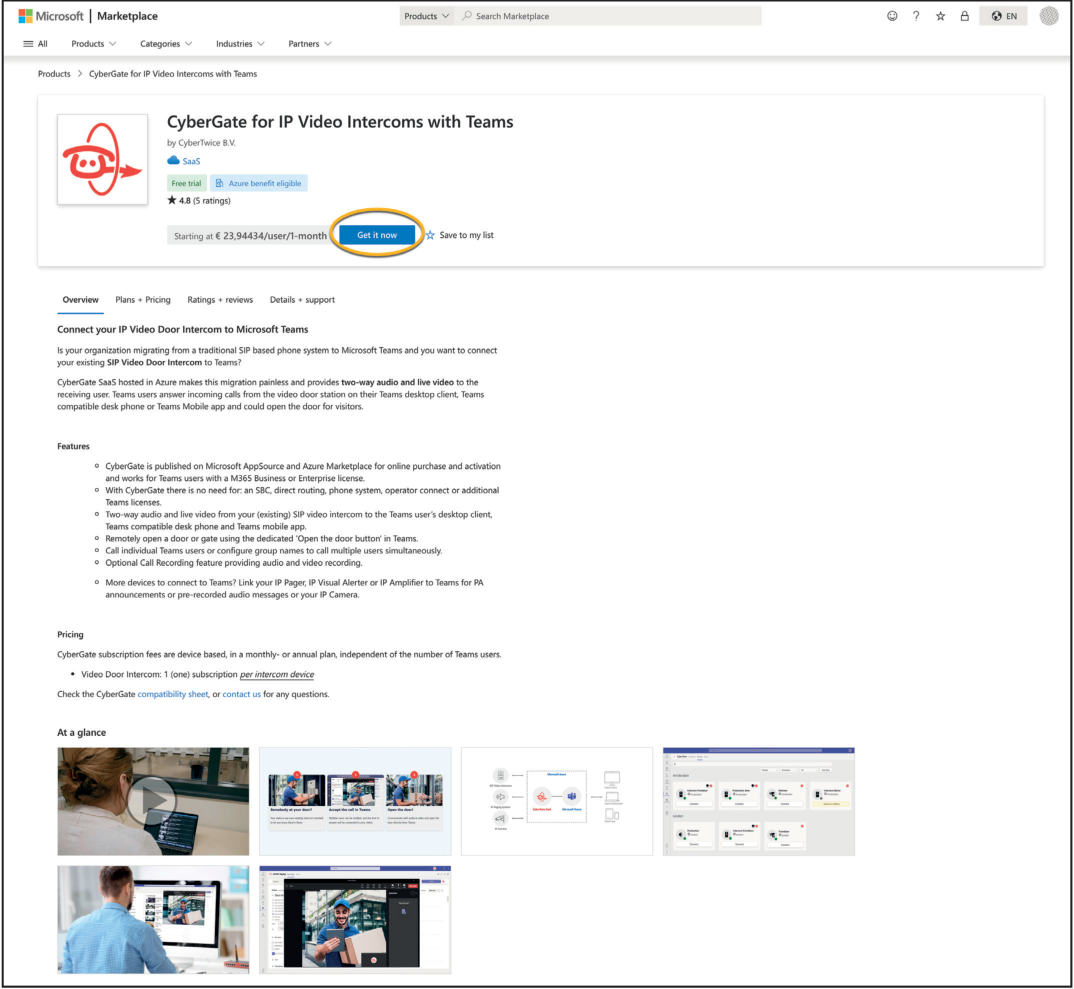
Task: Open the EN language selector
Action: pos(1004,16)
